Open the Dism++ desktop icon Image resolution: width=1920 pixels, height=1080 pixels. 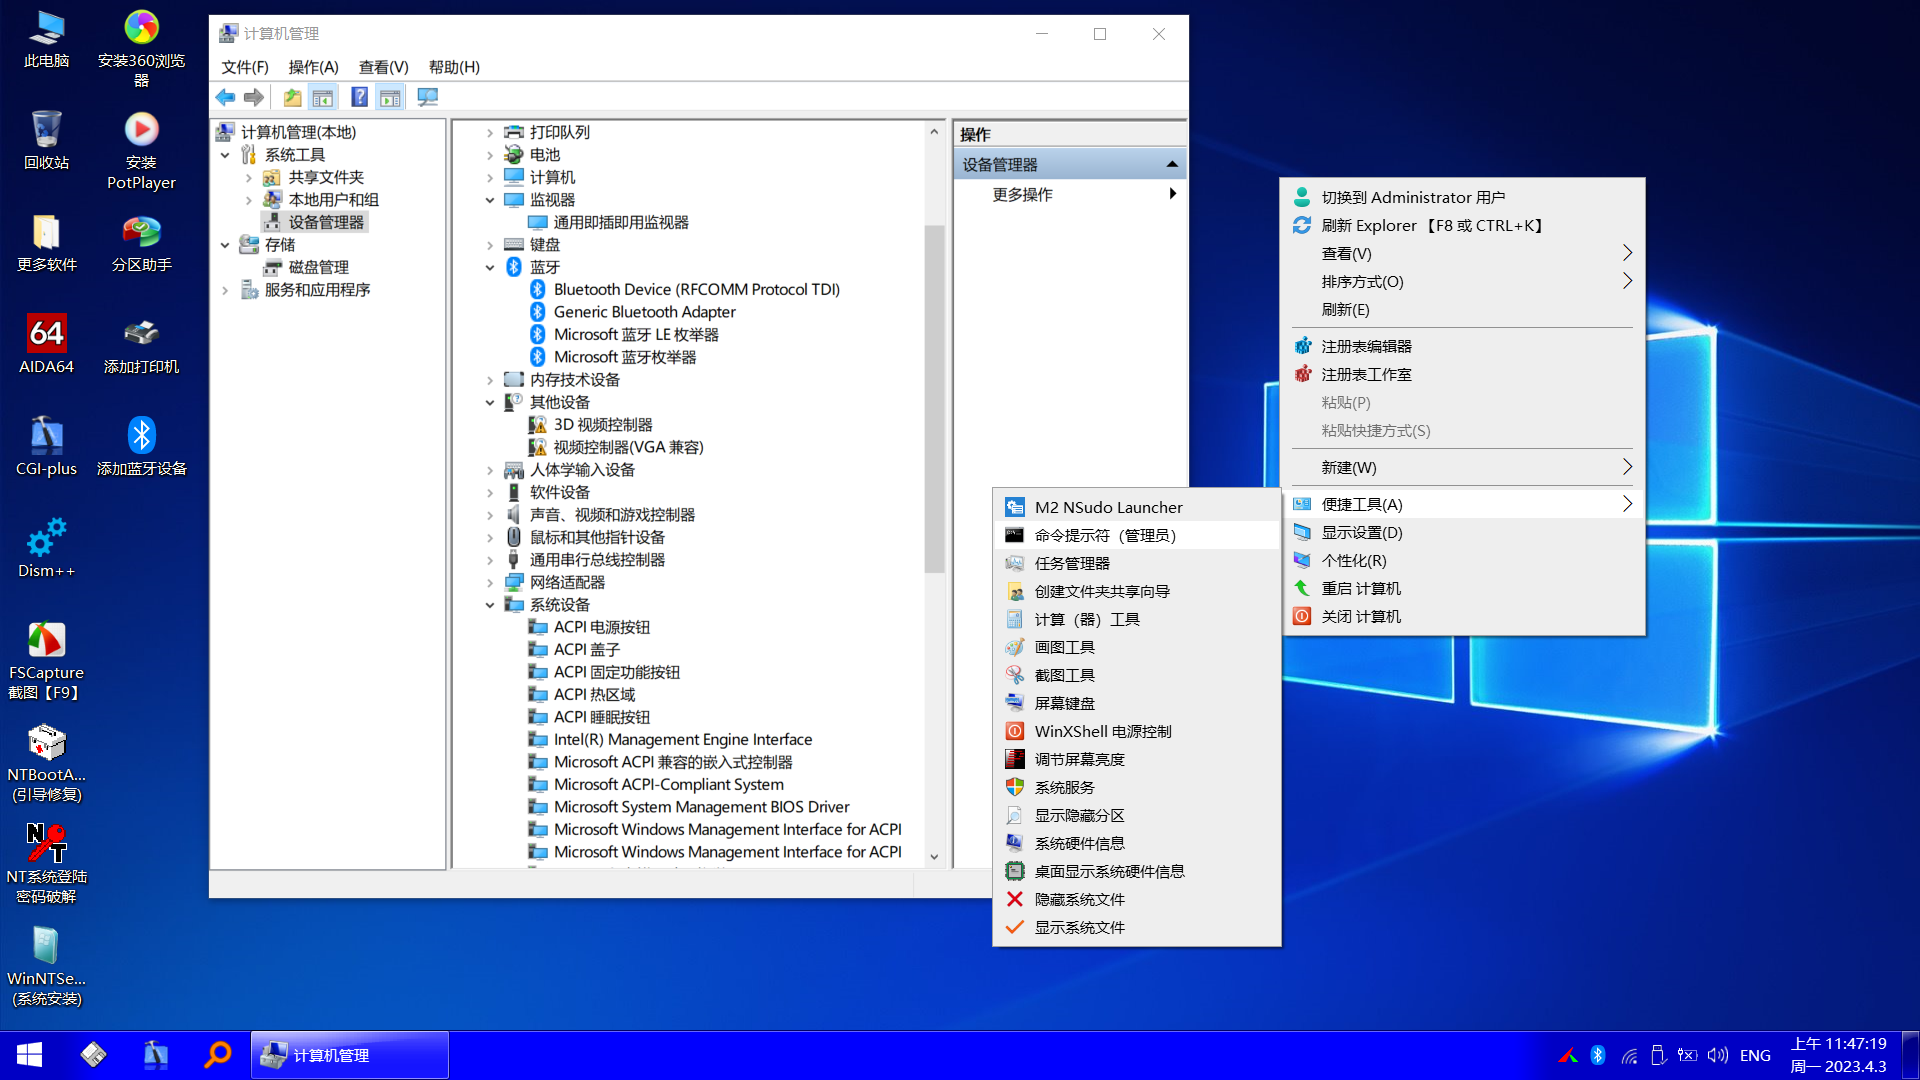46,549
